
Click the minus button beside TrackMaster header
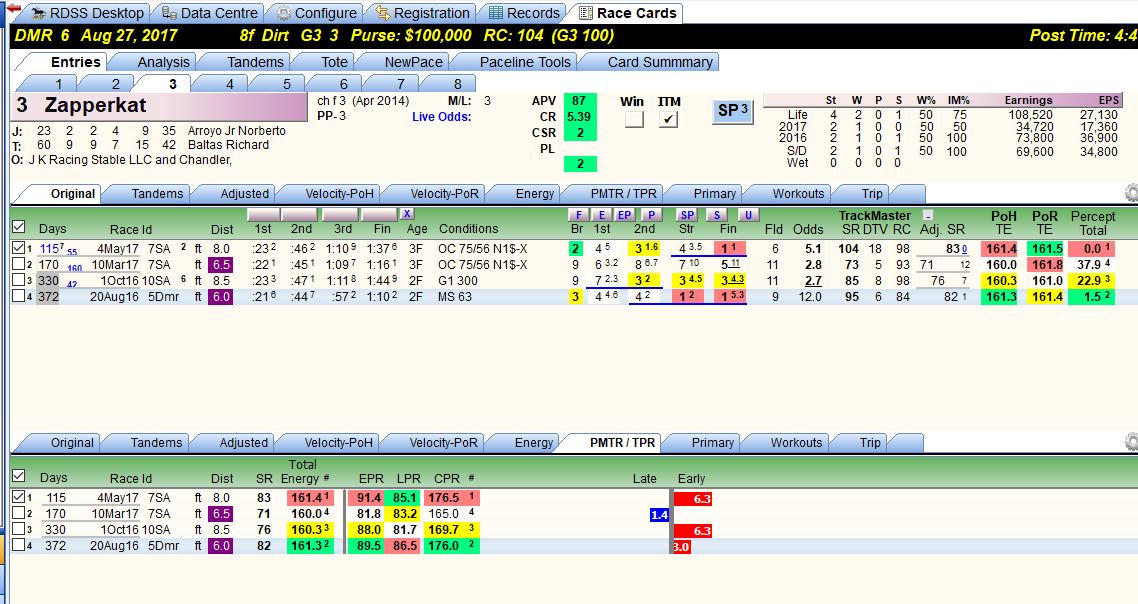(928, 216)
